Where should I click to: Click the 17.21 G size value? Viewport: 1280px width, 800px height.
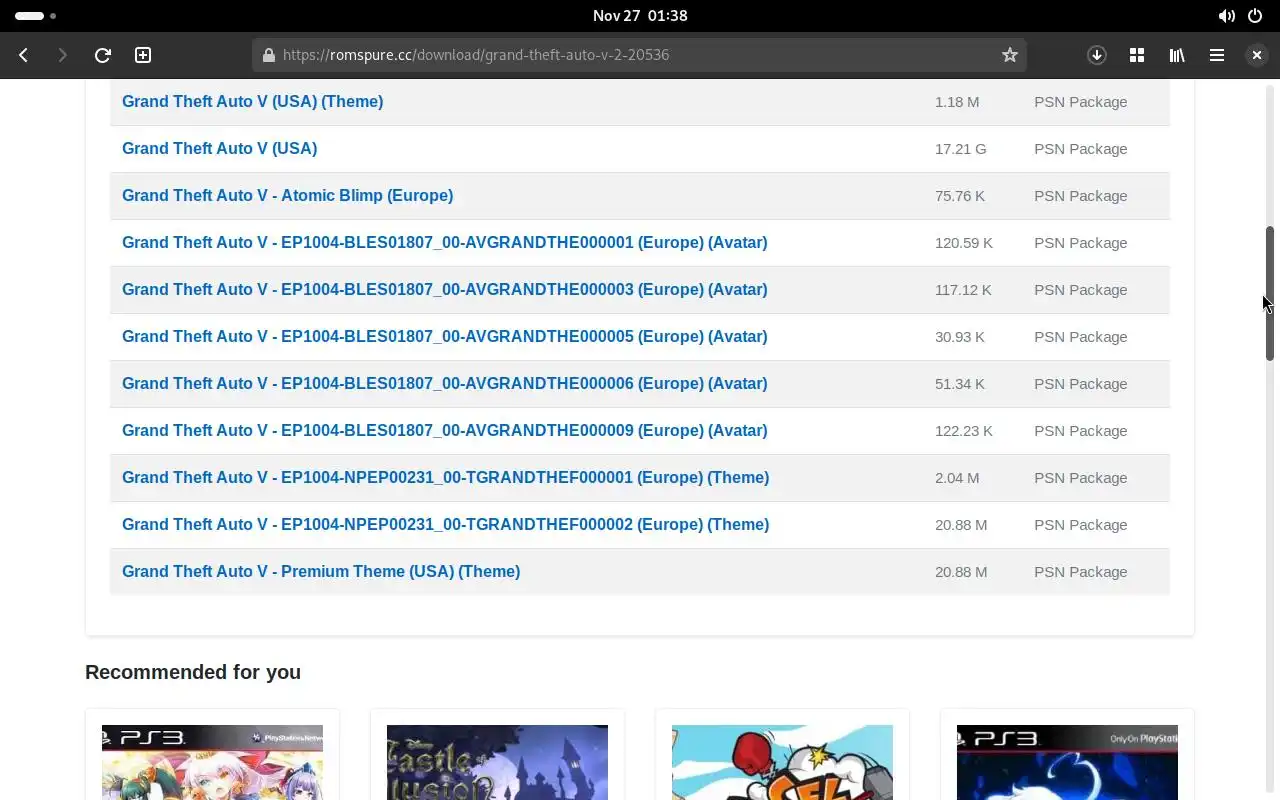pos(960,148)
